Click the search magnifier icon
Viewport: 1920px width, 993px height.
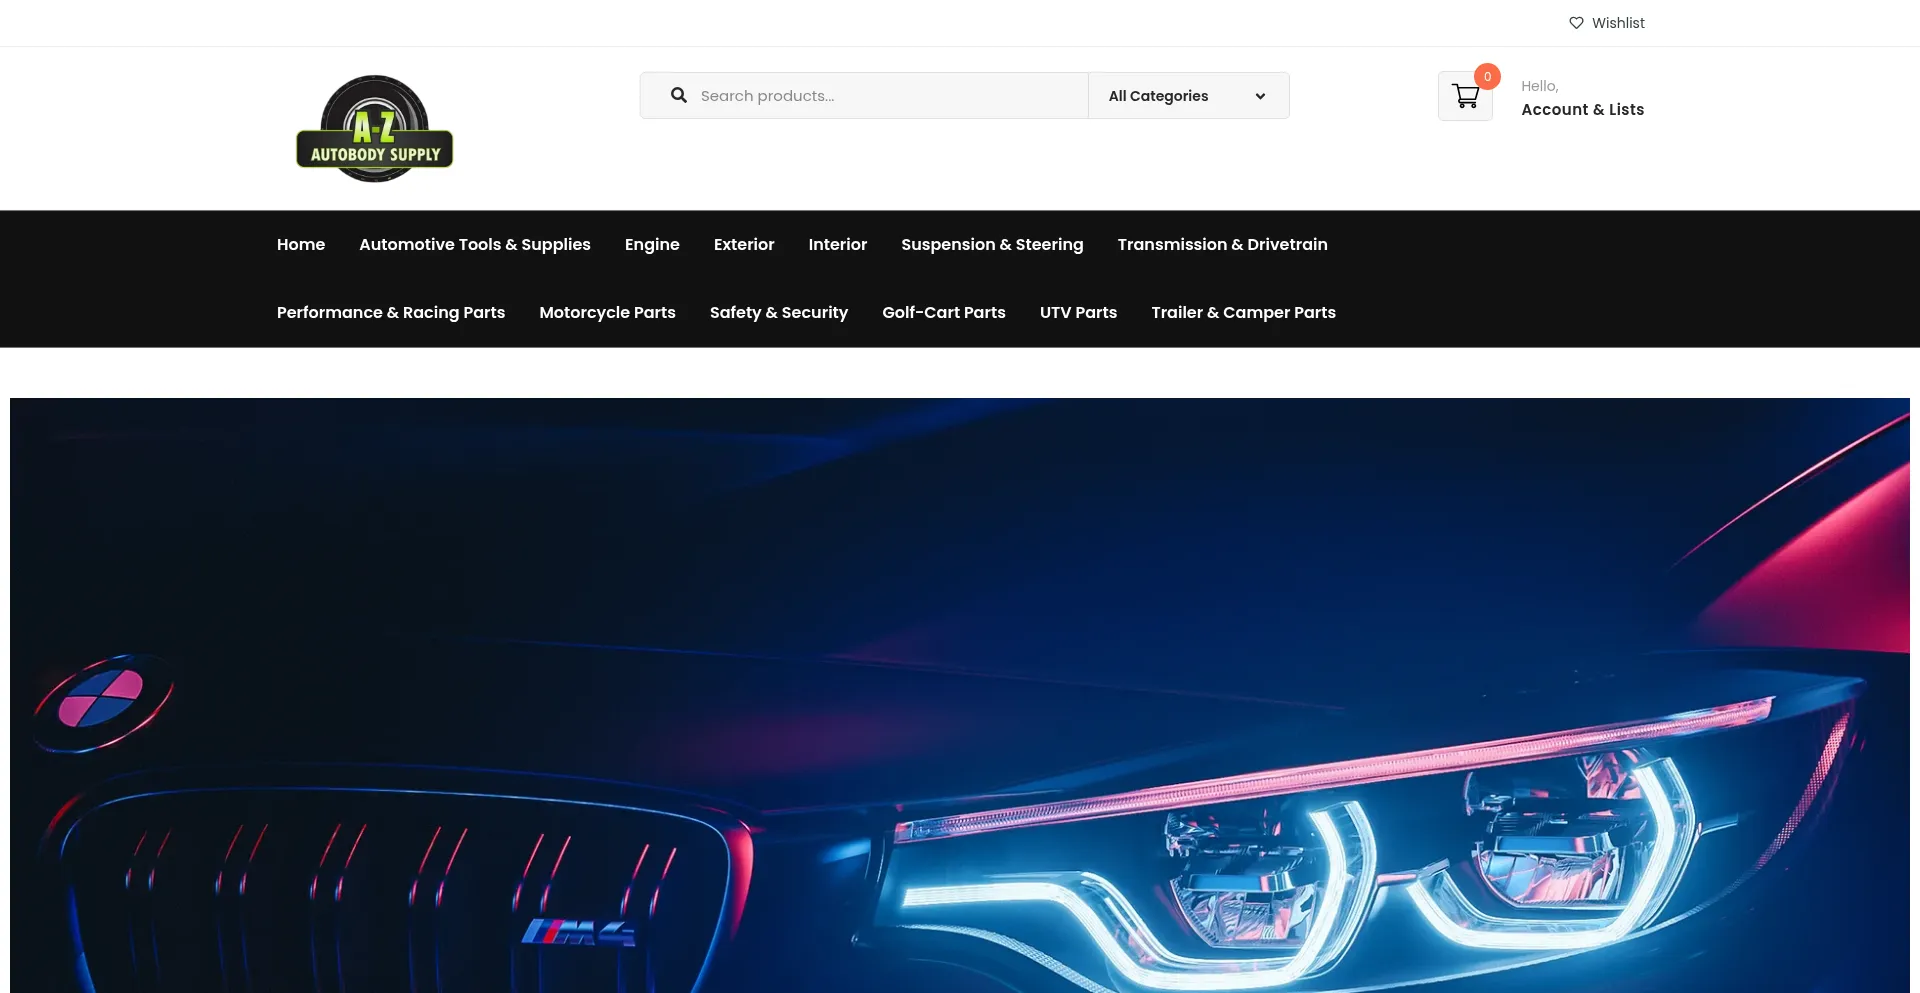tap(679, 95)
